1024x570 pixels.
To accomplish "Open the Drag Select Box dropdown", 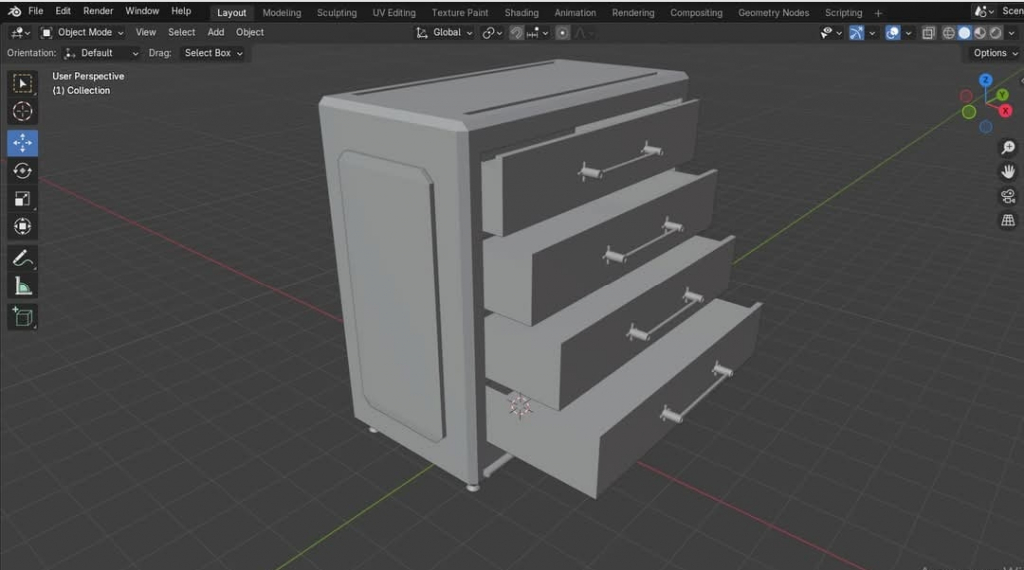I will [213, 53].
